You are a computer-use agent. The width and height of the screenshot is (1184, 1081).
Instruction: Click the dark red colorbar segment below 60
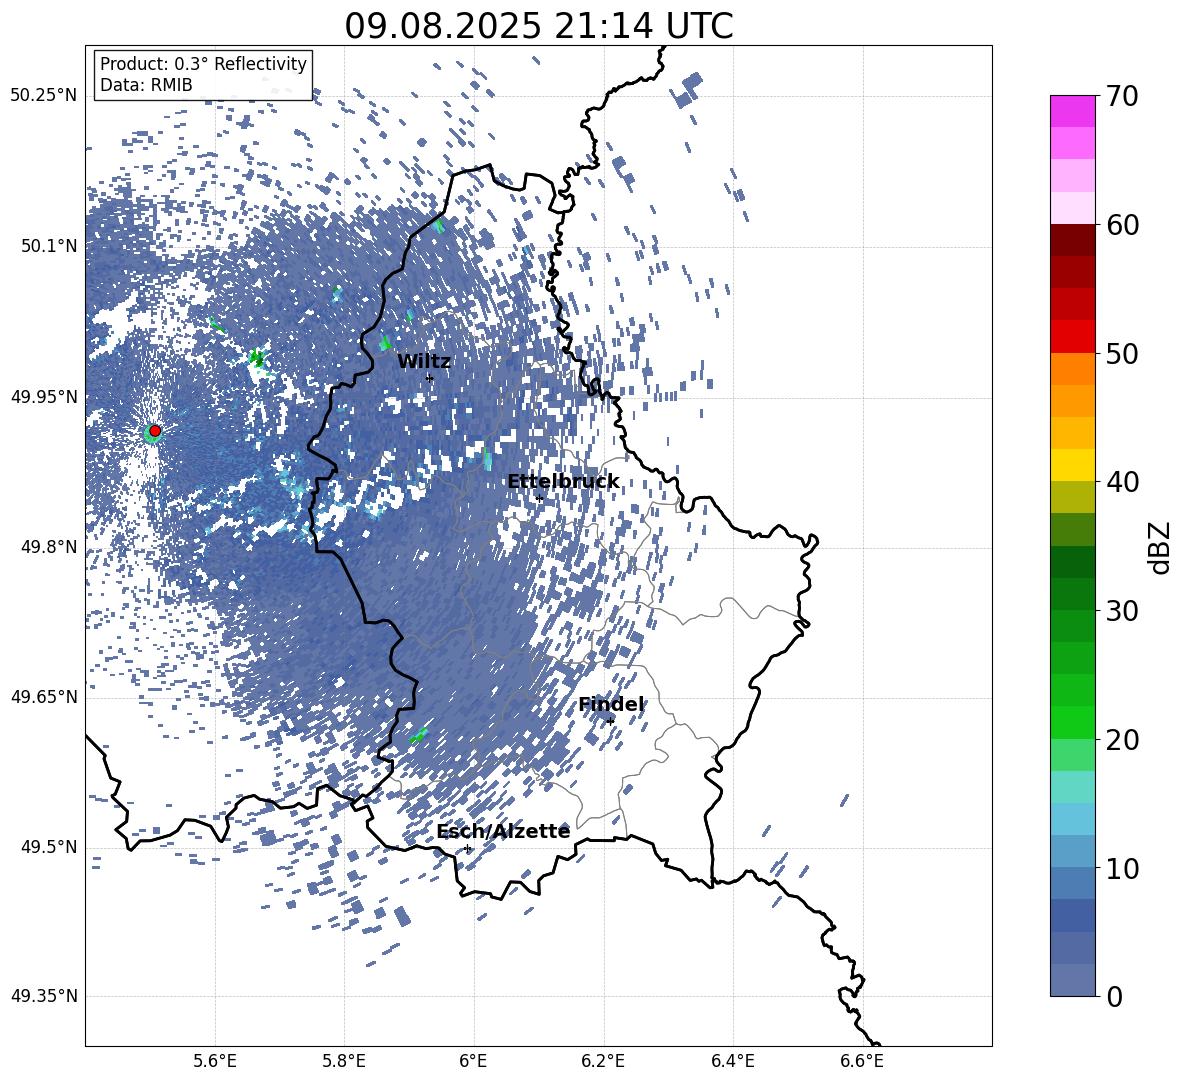coord(1072,240)
